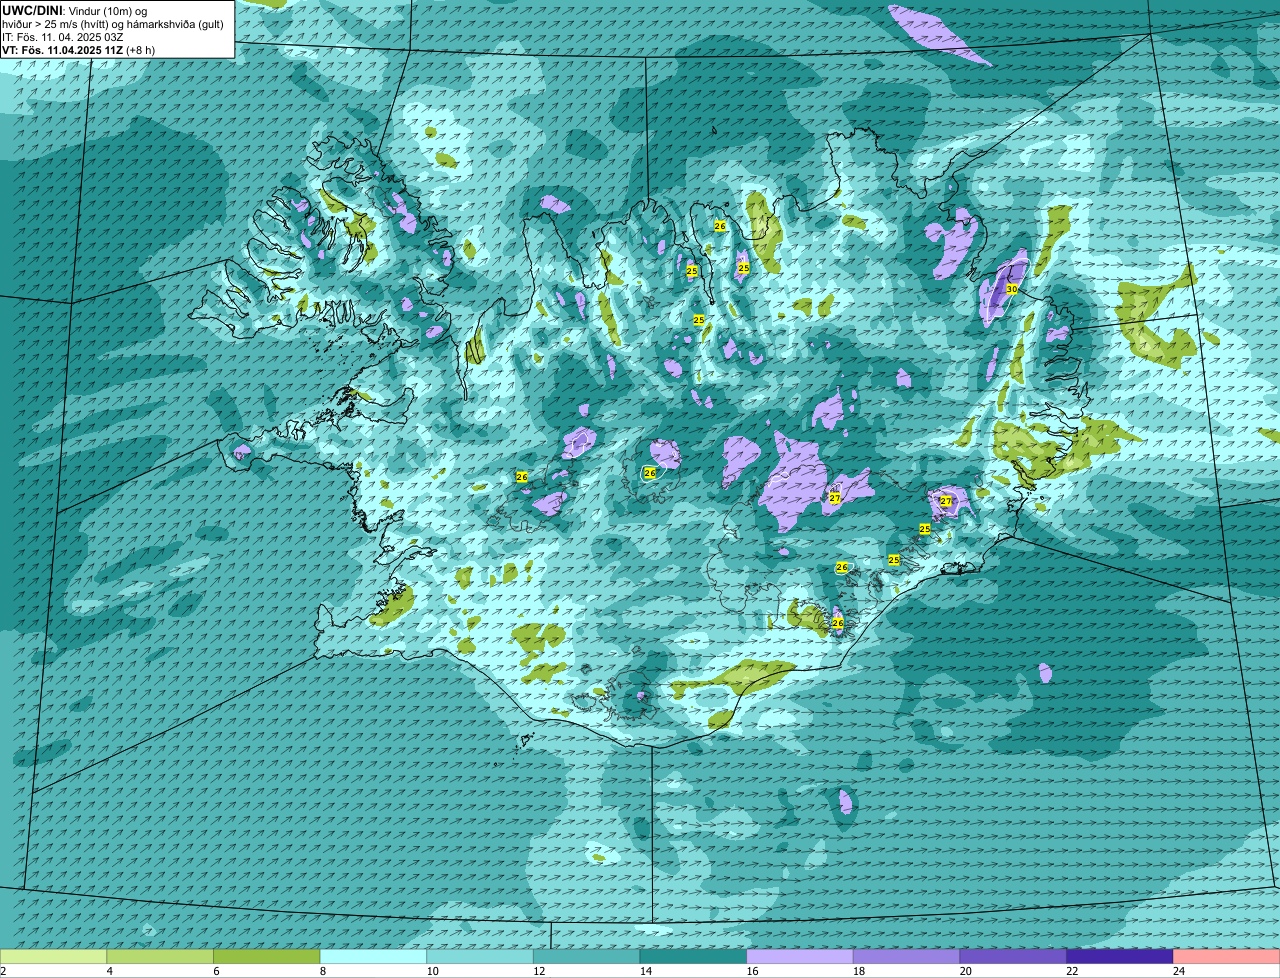Click the colorbar tick label '20'
This screenshot has height=978, width=1280.
click(965, 971)
